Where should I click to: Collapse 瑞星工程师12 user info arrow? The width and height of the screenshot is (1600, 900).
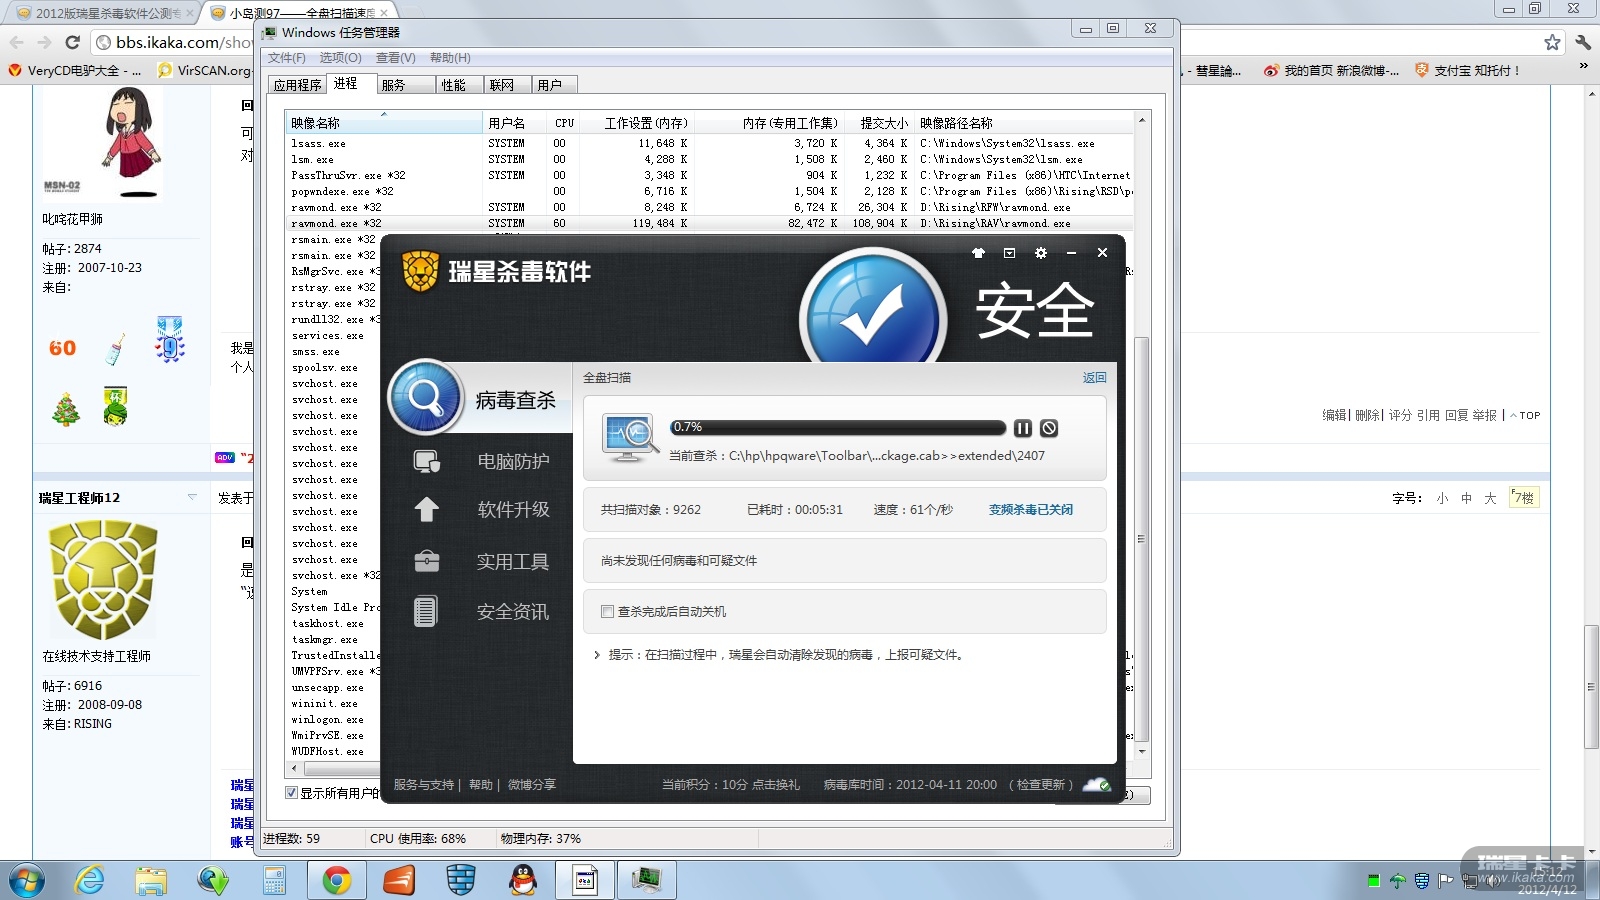coord(192,497)
